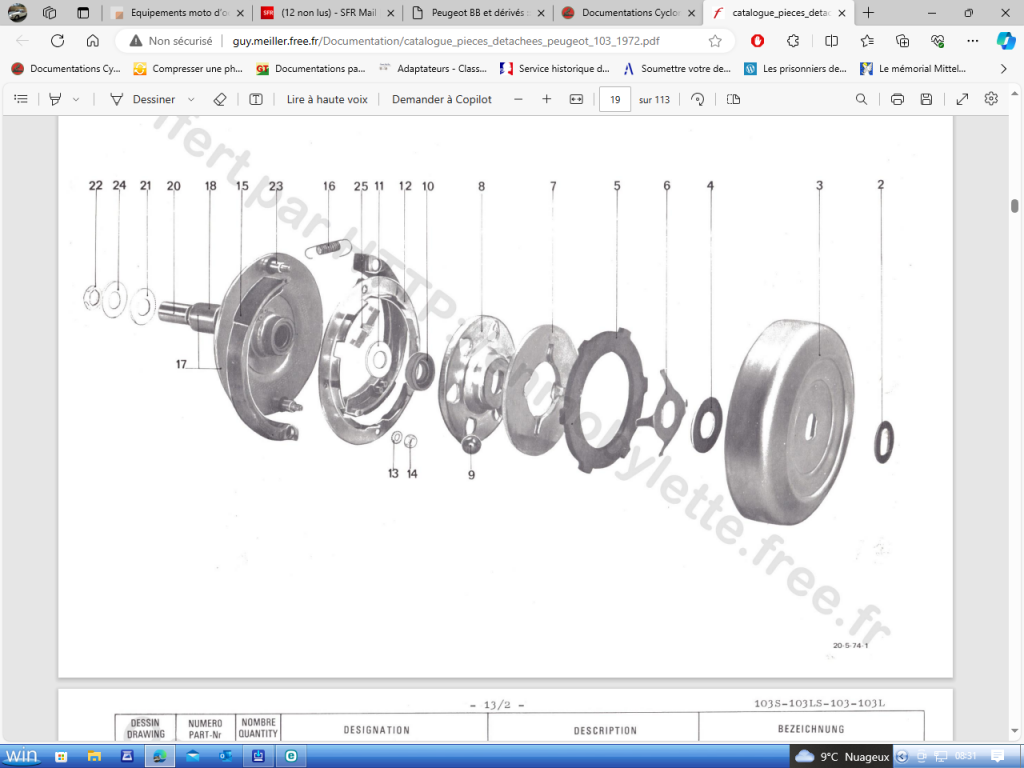The image size is (1024, 768).
Task: Toggle the page view layout button
Action: pyautogui.click(x=733, y=99)
